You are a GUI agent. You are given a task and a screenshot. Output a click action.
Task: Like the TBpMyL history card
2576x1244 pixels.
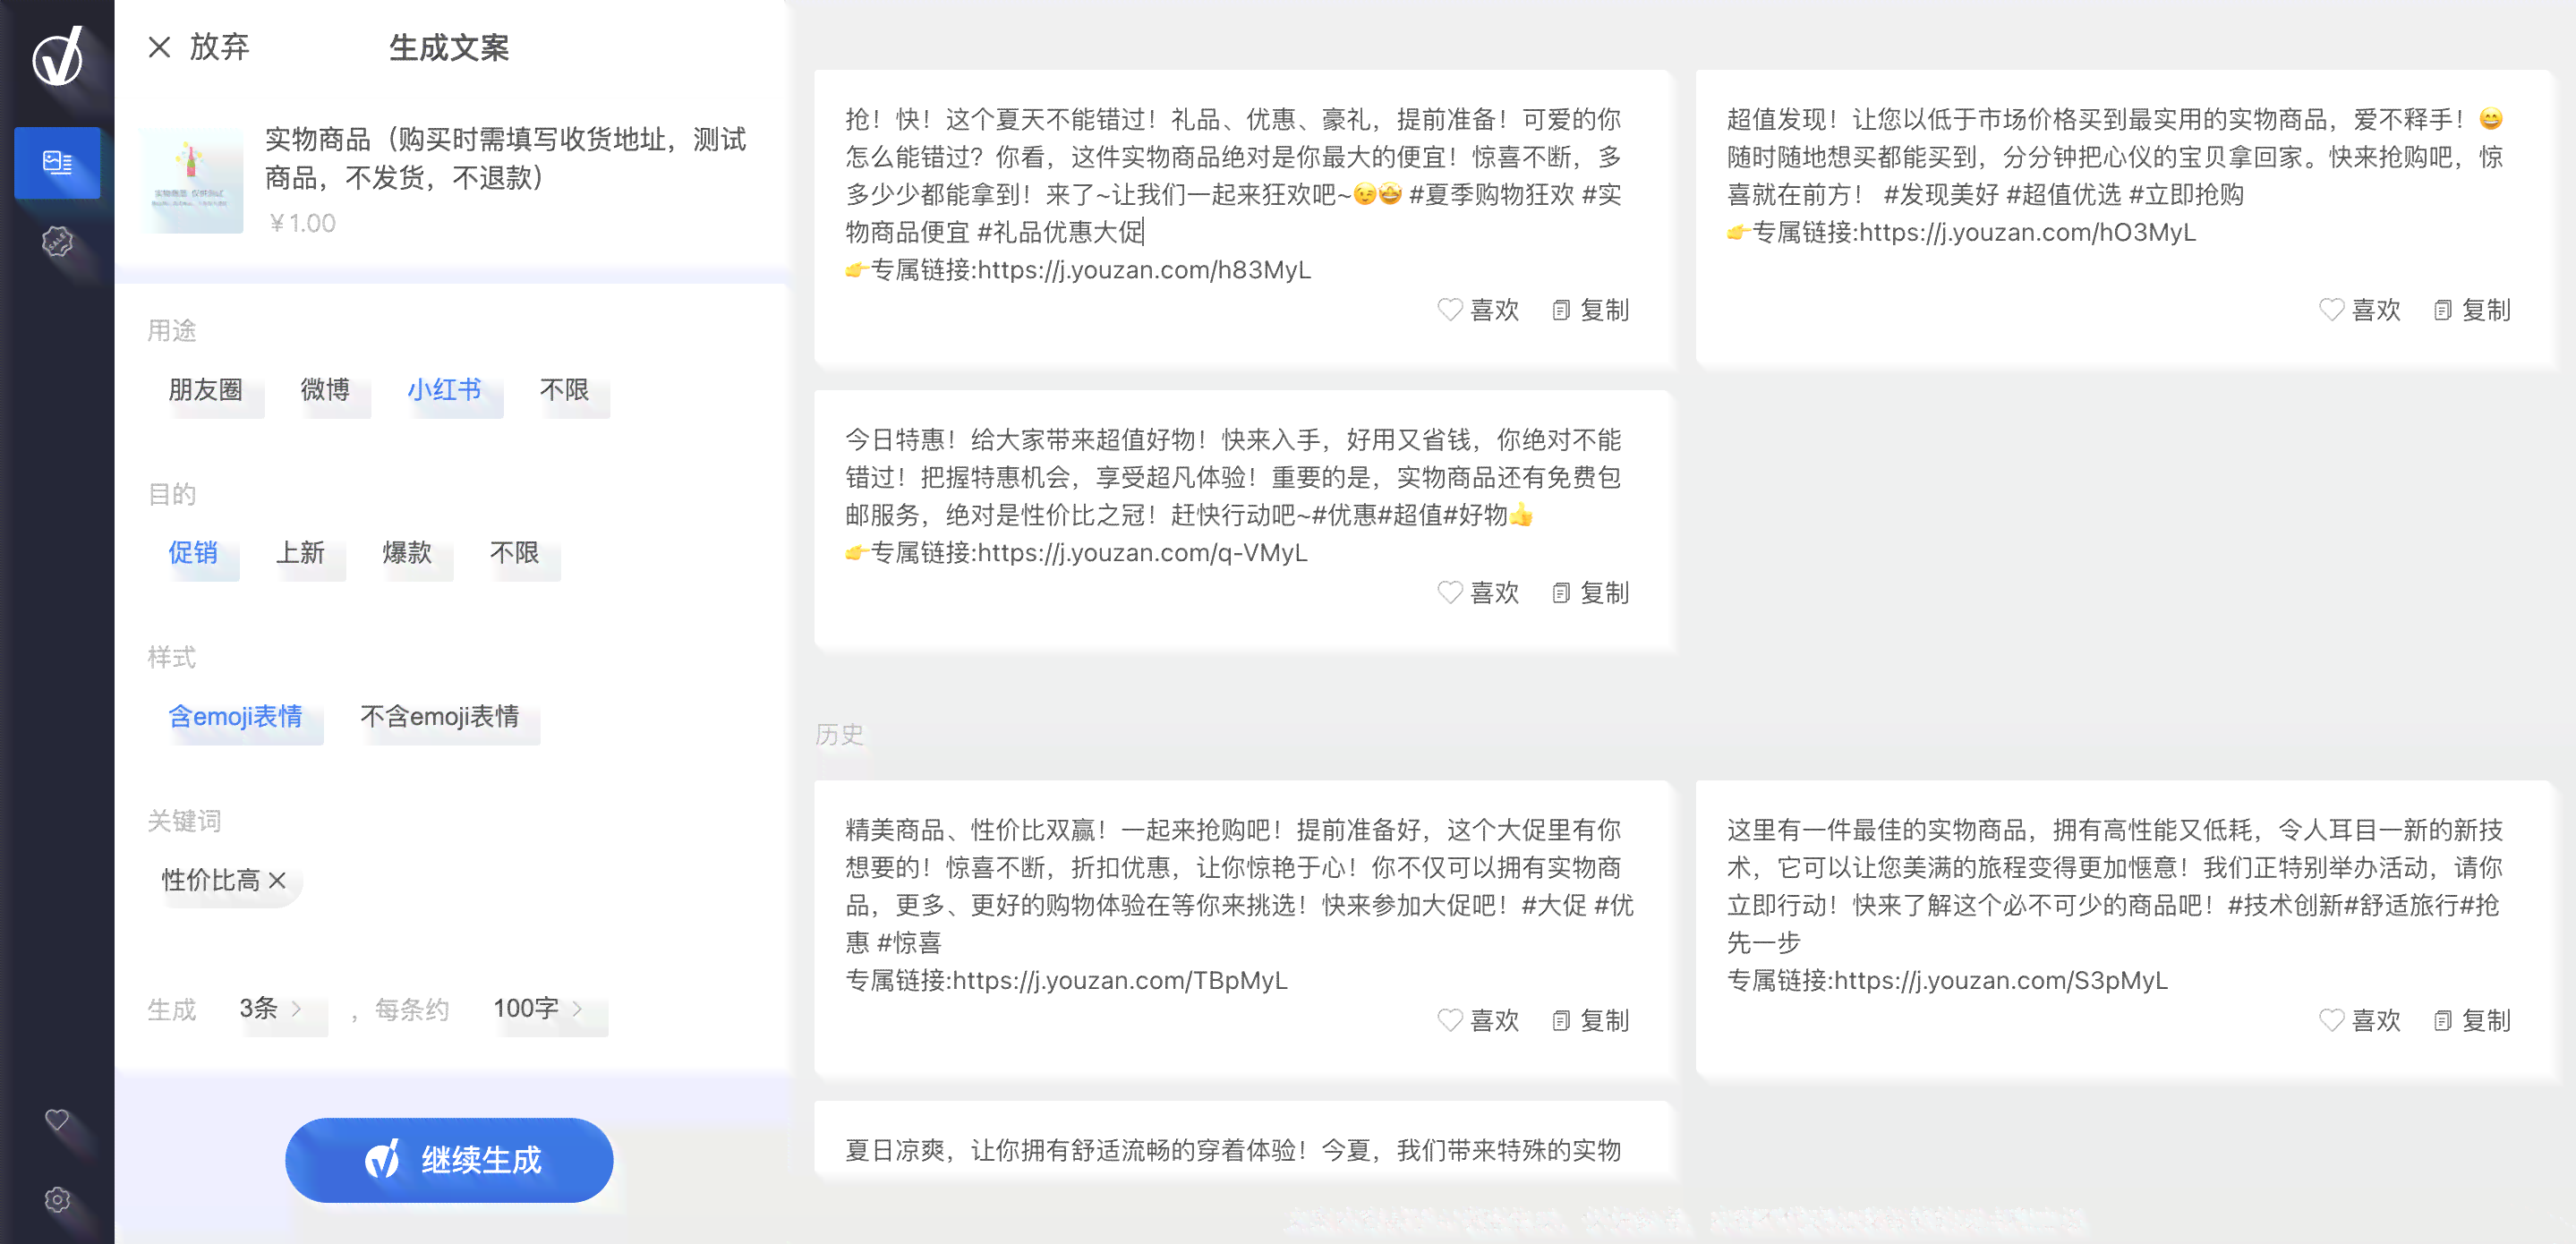click(1478, 1020)
